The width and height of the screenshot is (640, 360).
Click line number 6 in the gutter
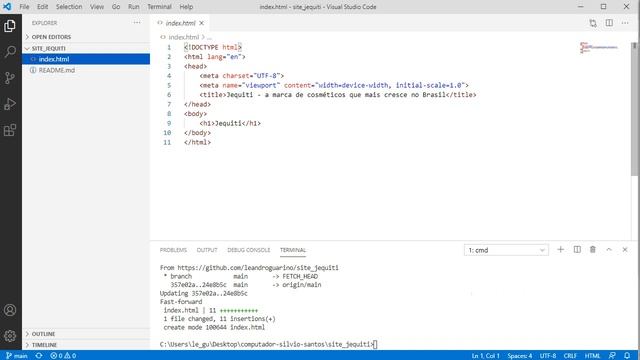169,95
